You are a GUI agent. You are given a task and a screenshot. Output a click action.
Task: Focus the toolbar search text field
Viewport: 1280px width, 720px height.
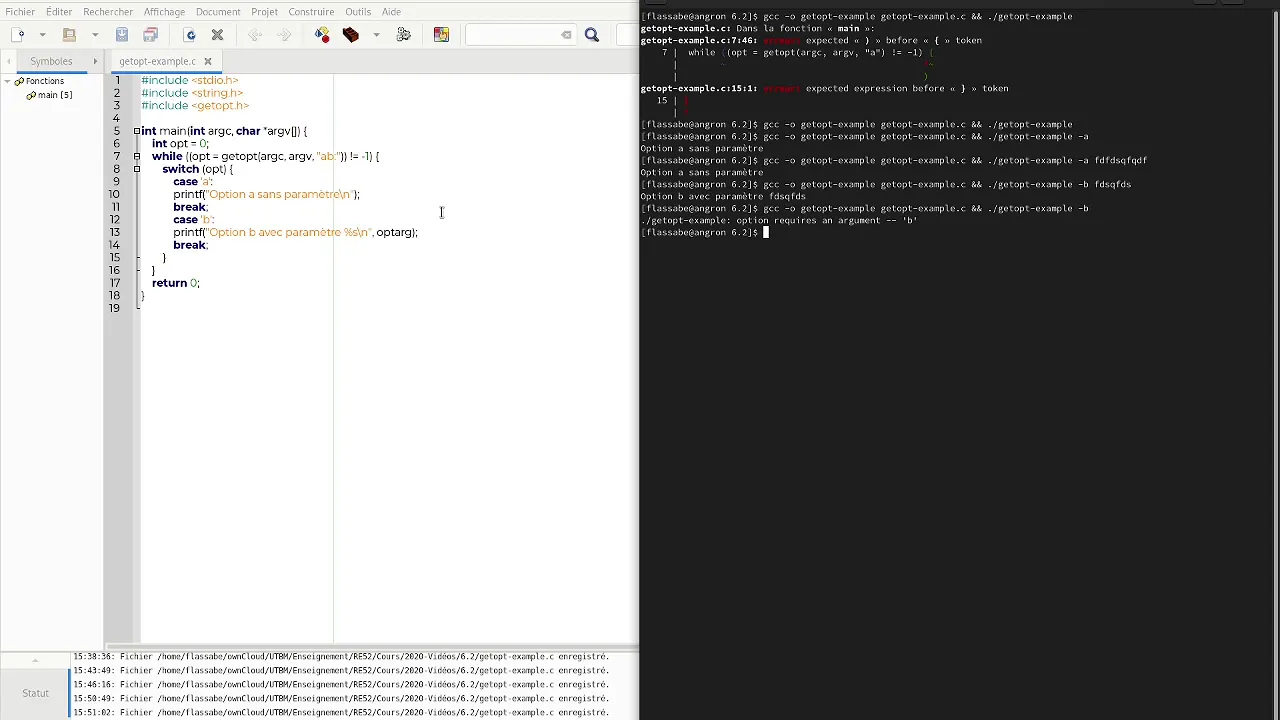click(x=513, y=35)
